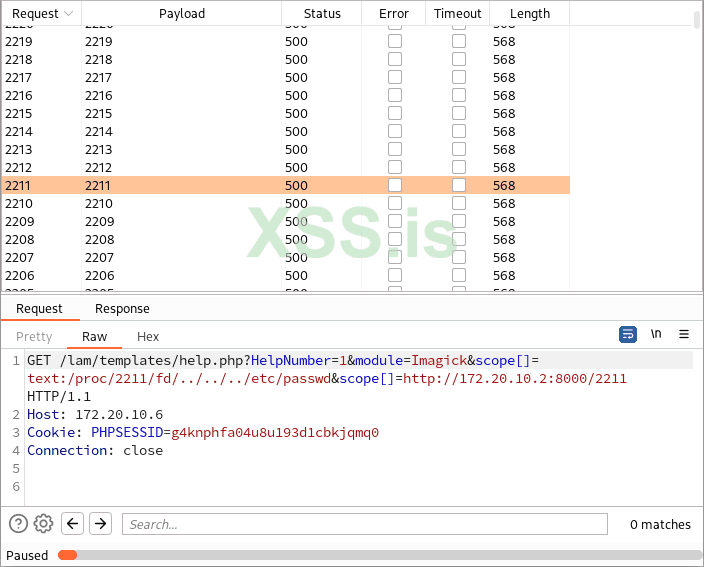This screenshot has width=704, height=567.
Task: Tick Timeout checkbox for request 2211
Action: [459, 185]
